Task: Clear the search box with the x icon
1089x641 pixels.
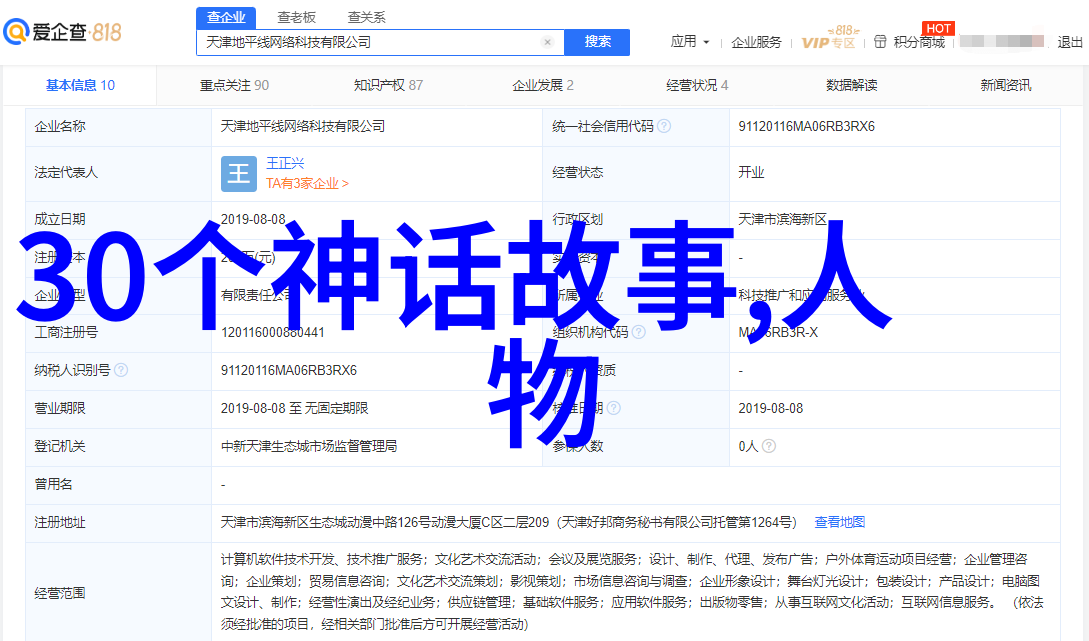Action: pyautogui.click(x=547, y=42)
